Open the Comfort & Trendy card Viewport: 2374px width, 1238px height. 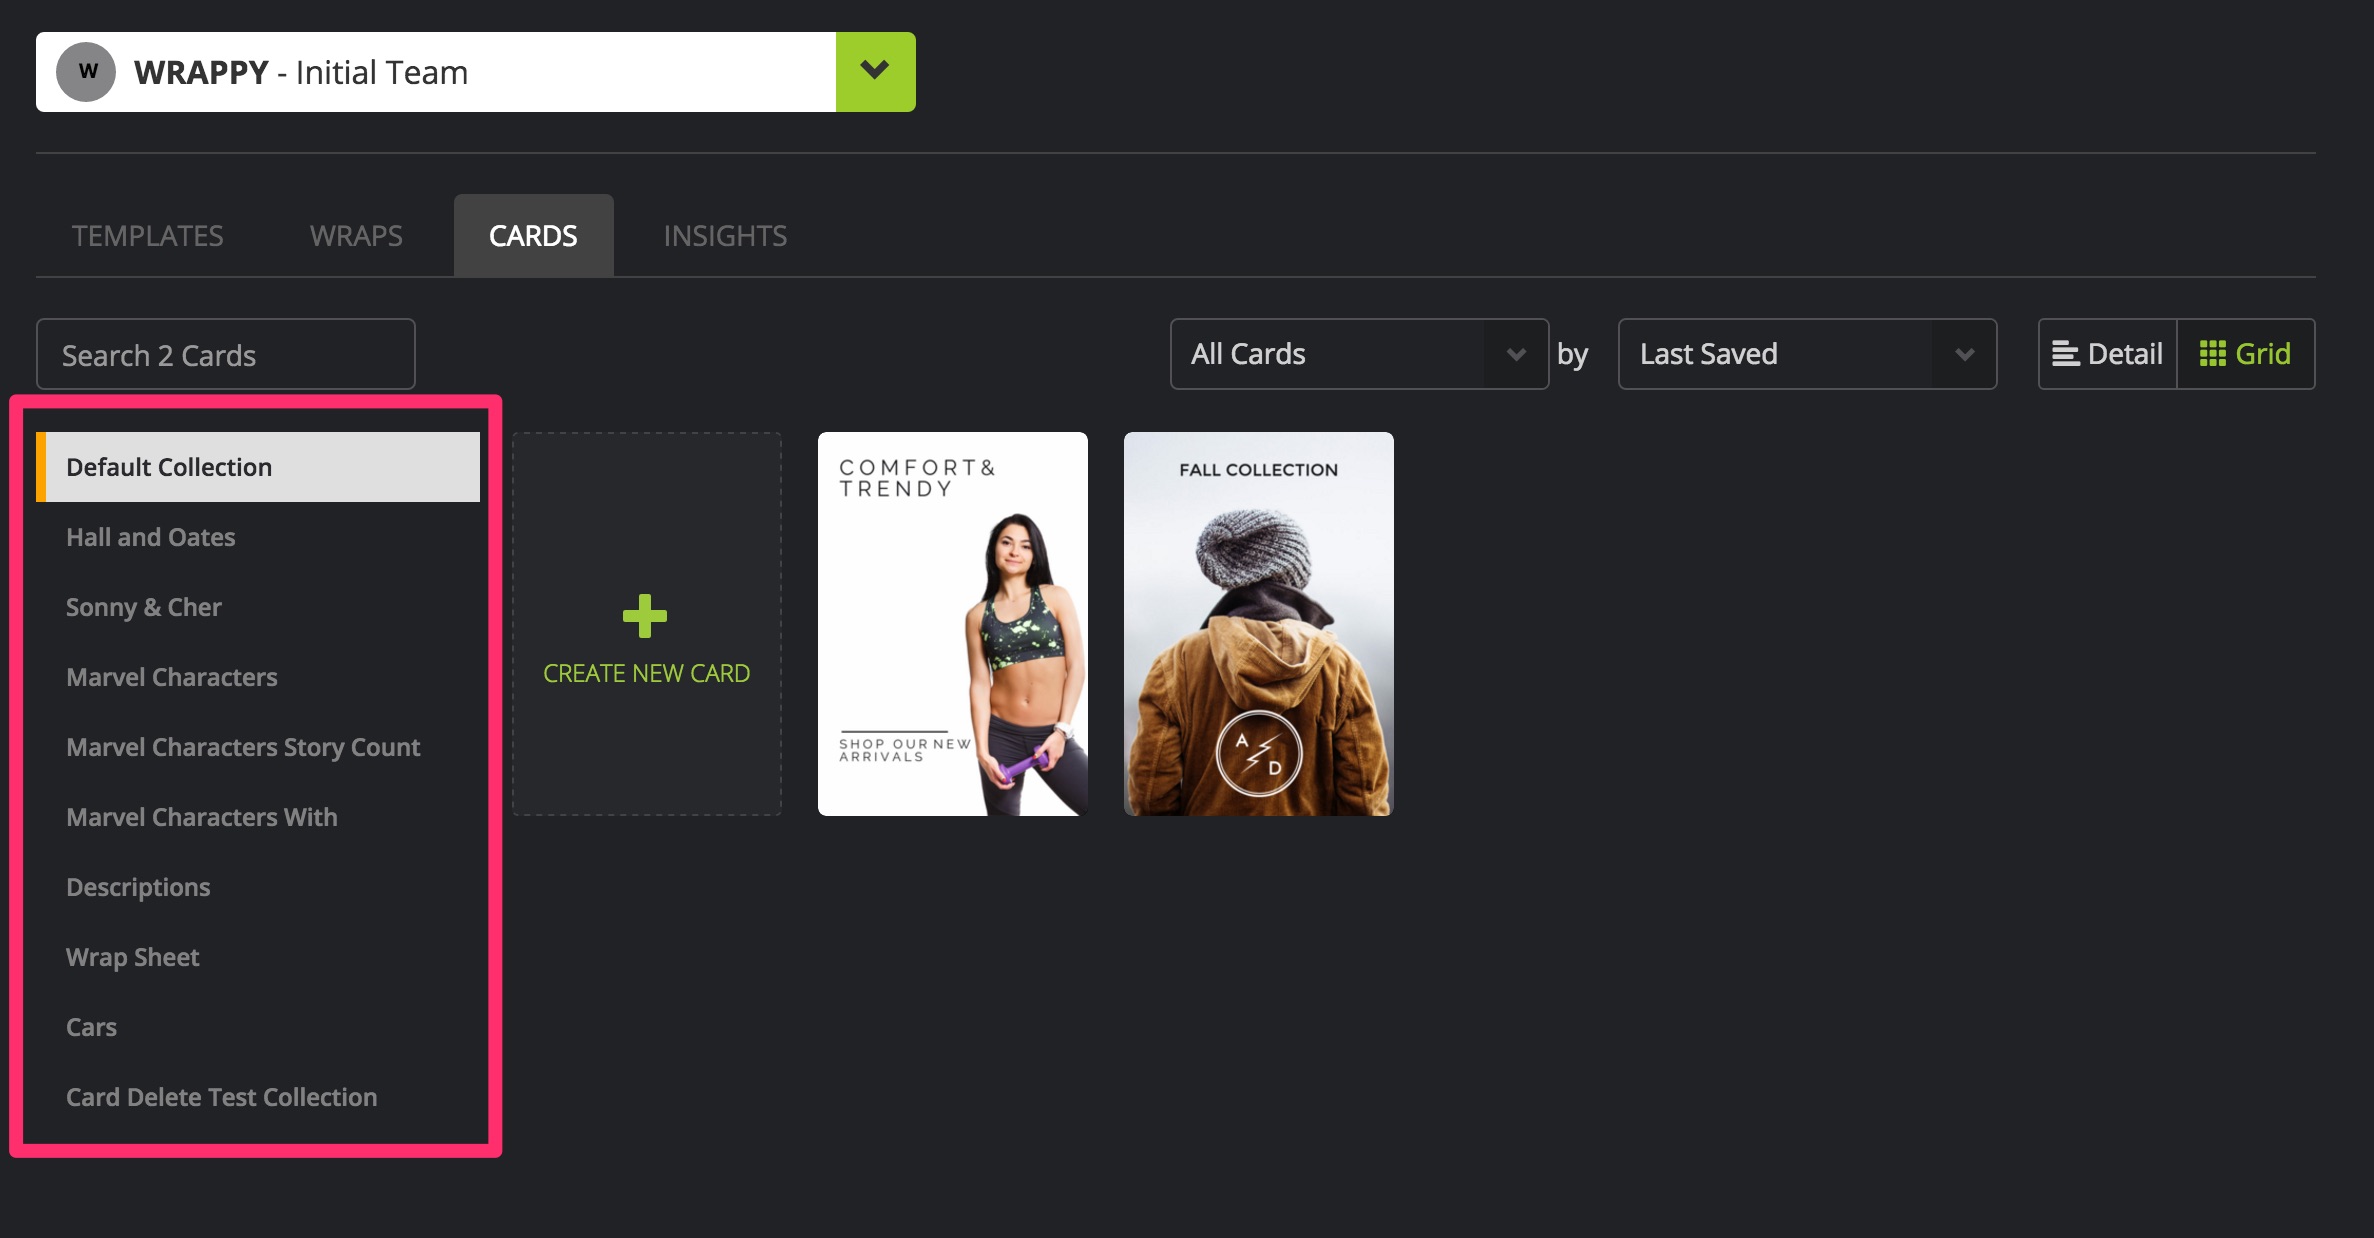[953, 624]
